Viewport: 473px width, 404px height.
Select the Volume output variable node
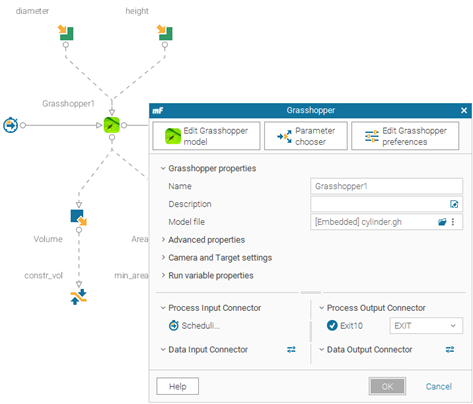point(79,217)
